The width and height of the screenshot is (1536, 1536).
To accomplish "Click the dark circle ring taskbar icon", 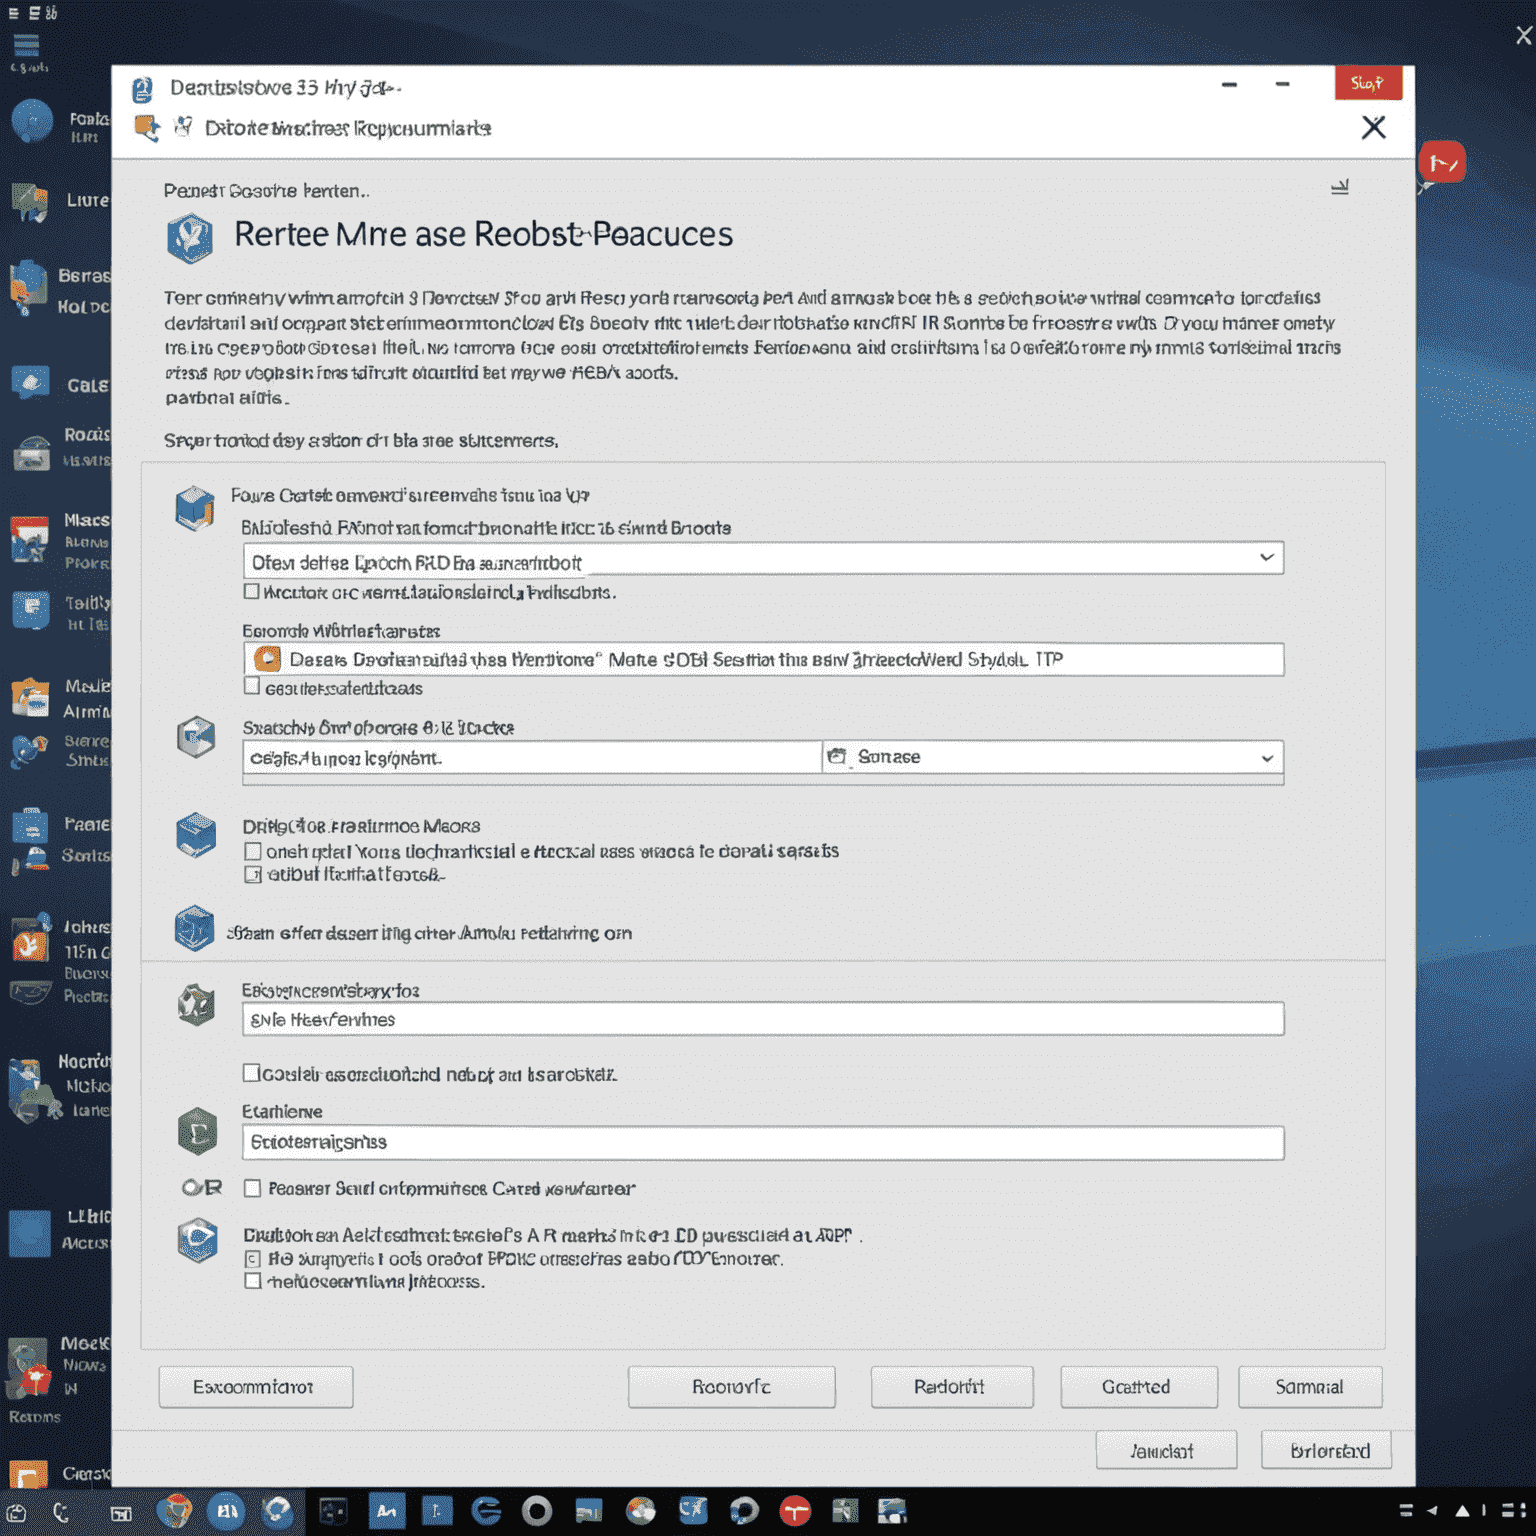I will (x=537, y=1510).
